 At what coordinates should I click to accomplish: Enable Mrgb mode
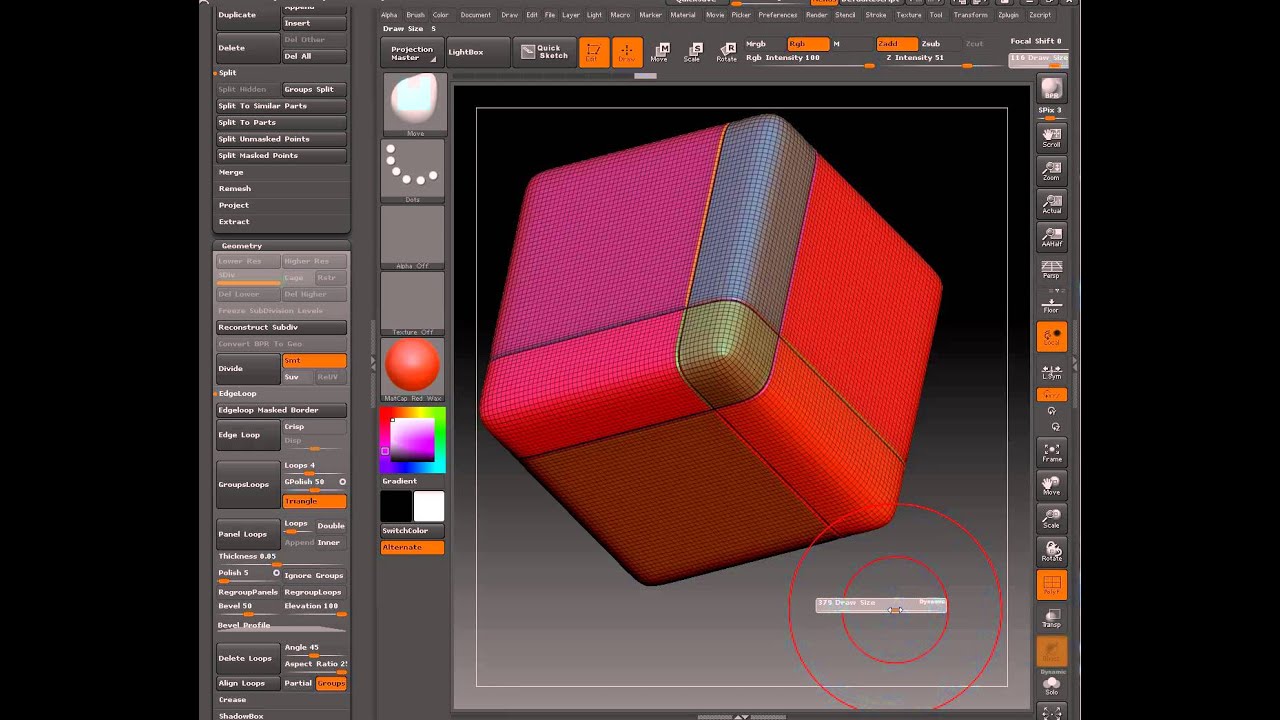click(756, 44)
